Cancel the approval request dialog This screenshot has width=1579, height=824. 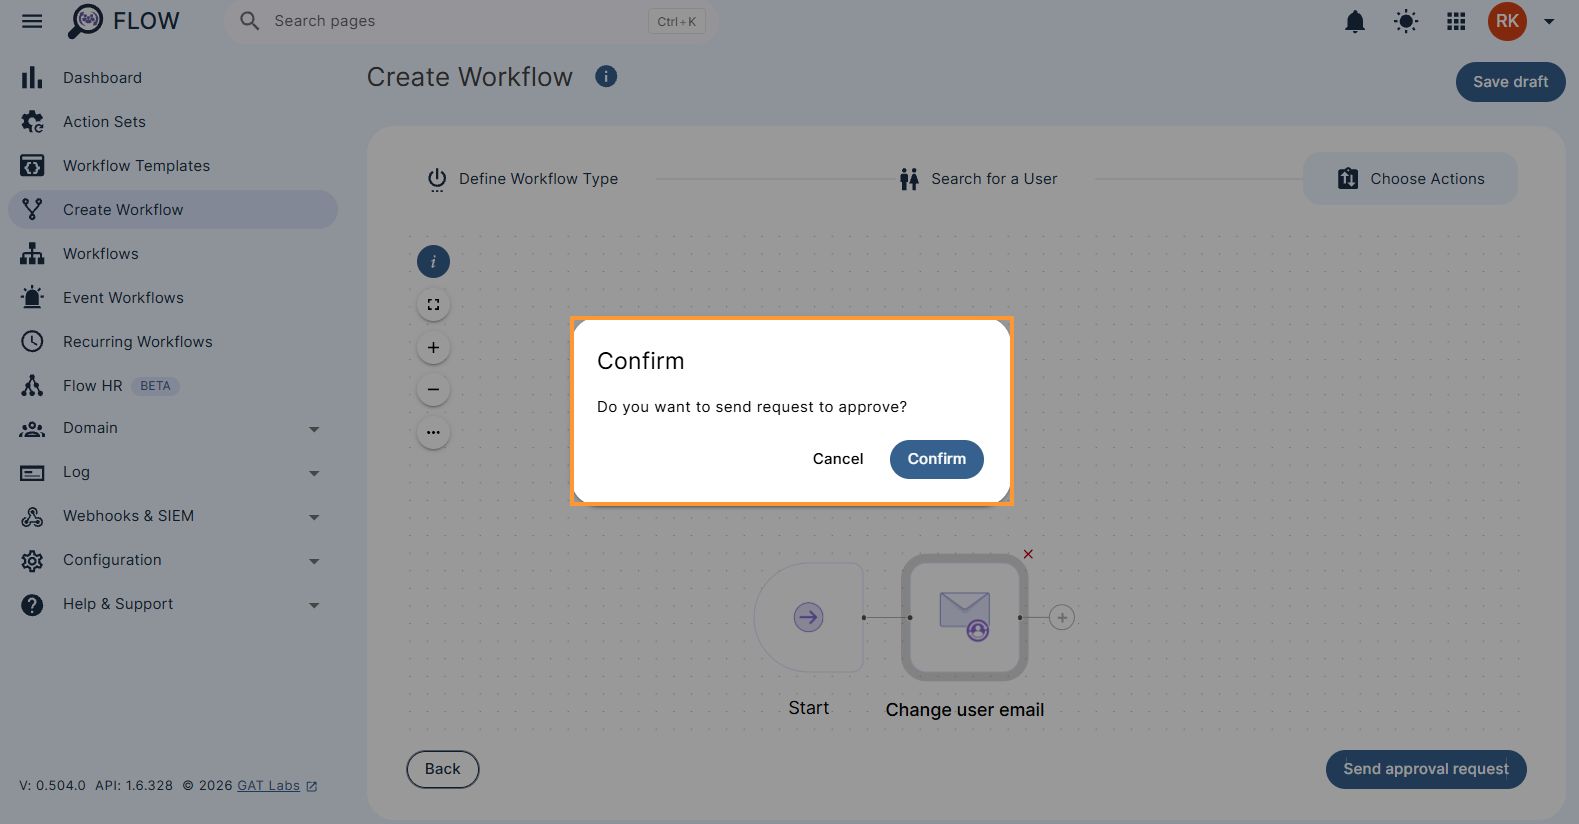(838, 459)
